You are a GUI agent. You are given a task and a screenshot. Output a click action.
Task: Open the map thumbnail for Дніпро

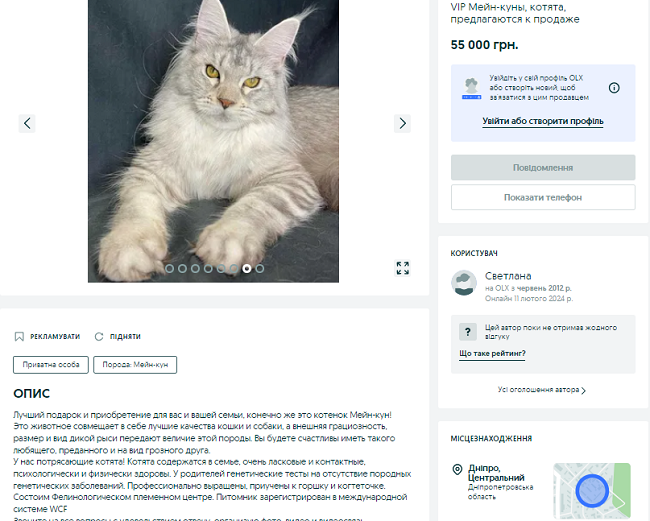click(592, 491)
